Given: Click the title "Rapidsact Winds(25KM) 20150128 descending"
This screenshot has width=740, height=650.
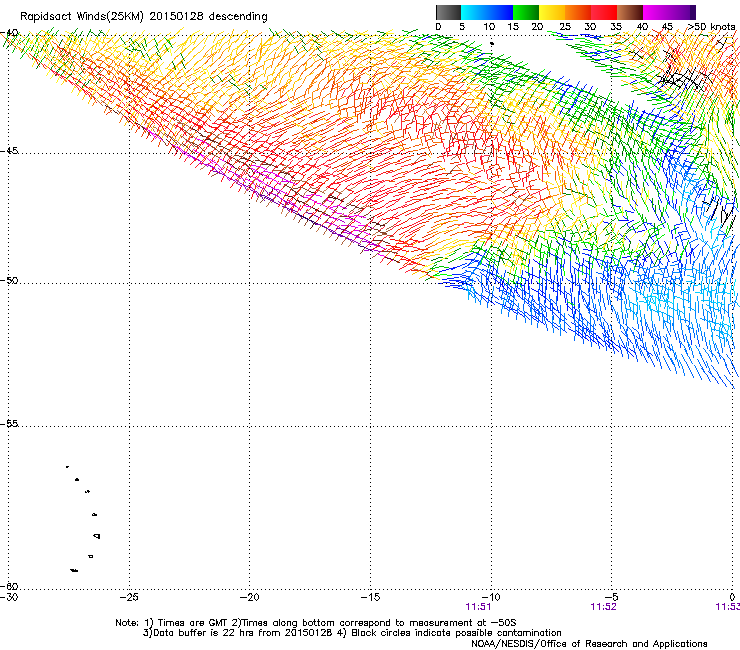Looking at the screenshot, I should coord(143,17).
